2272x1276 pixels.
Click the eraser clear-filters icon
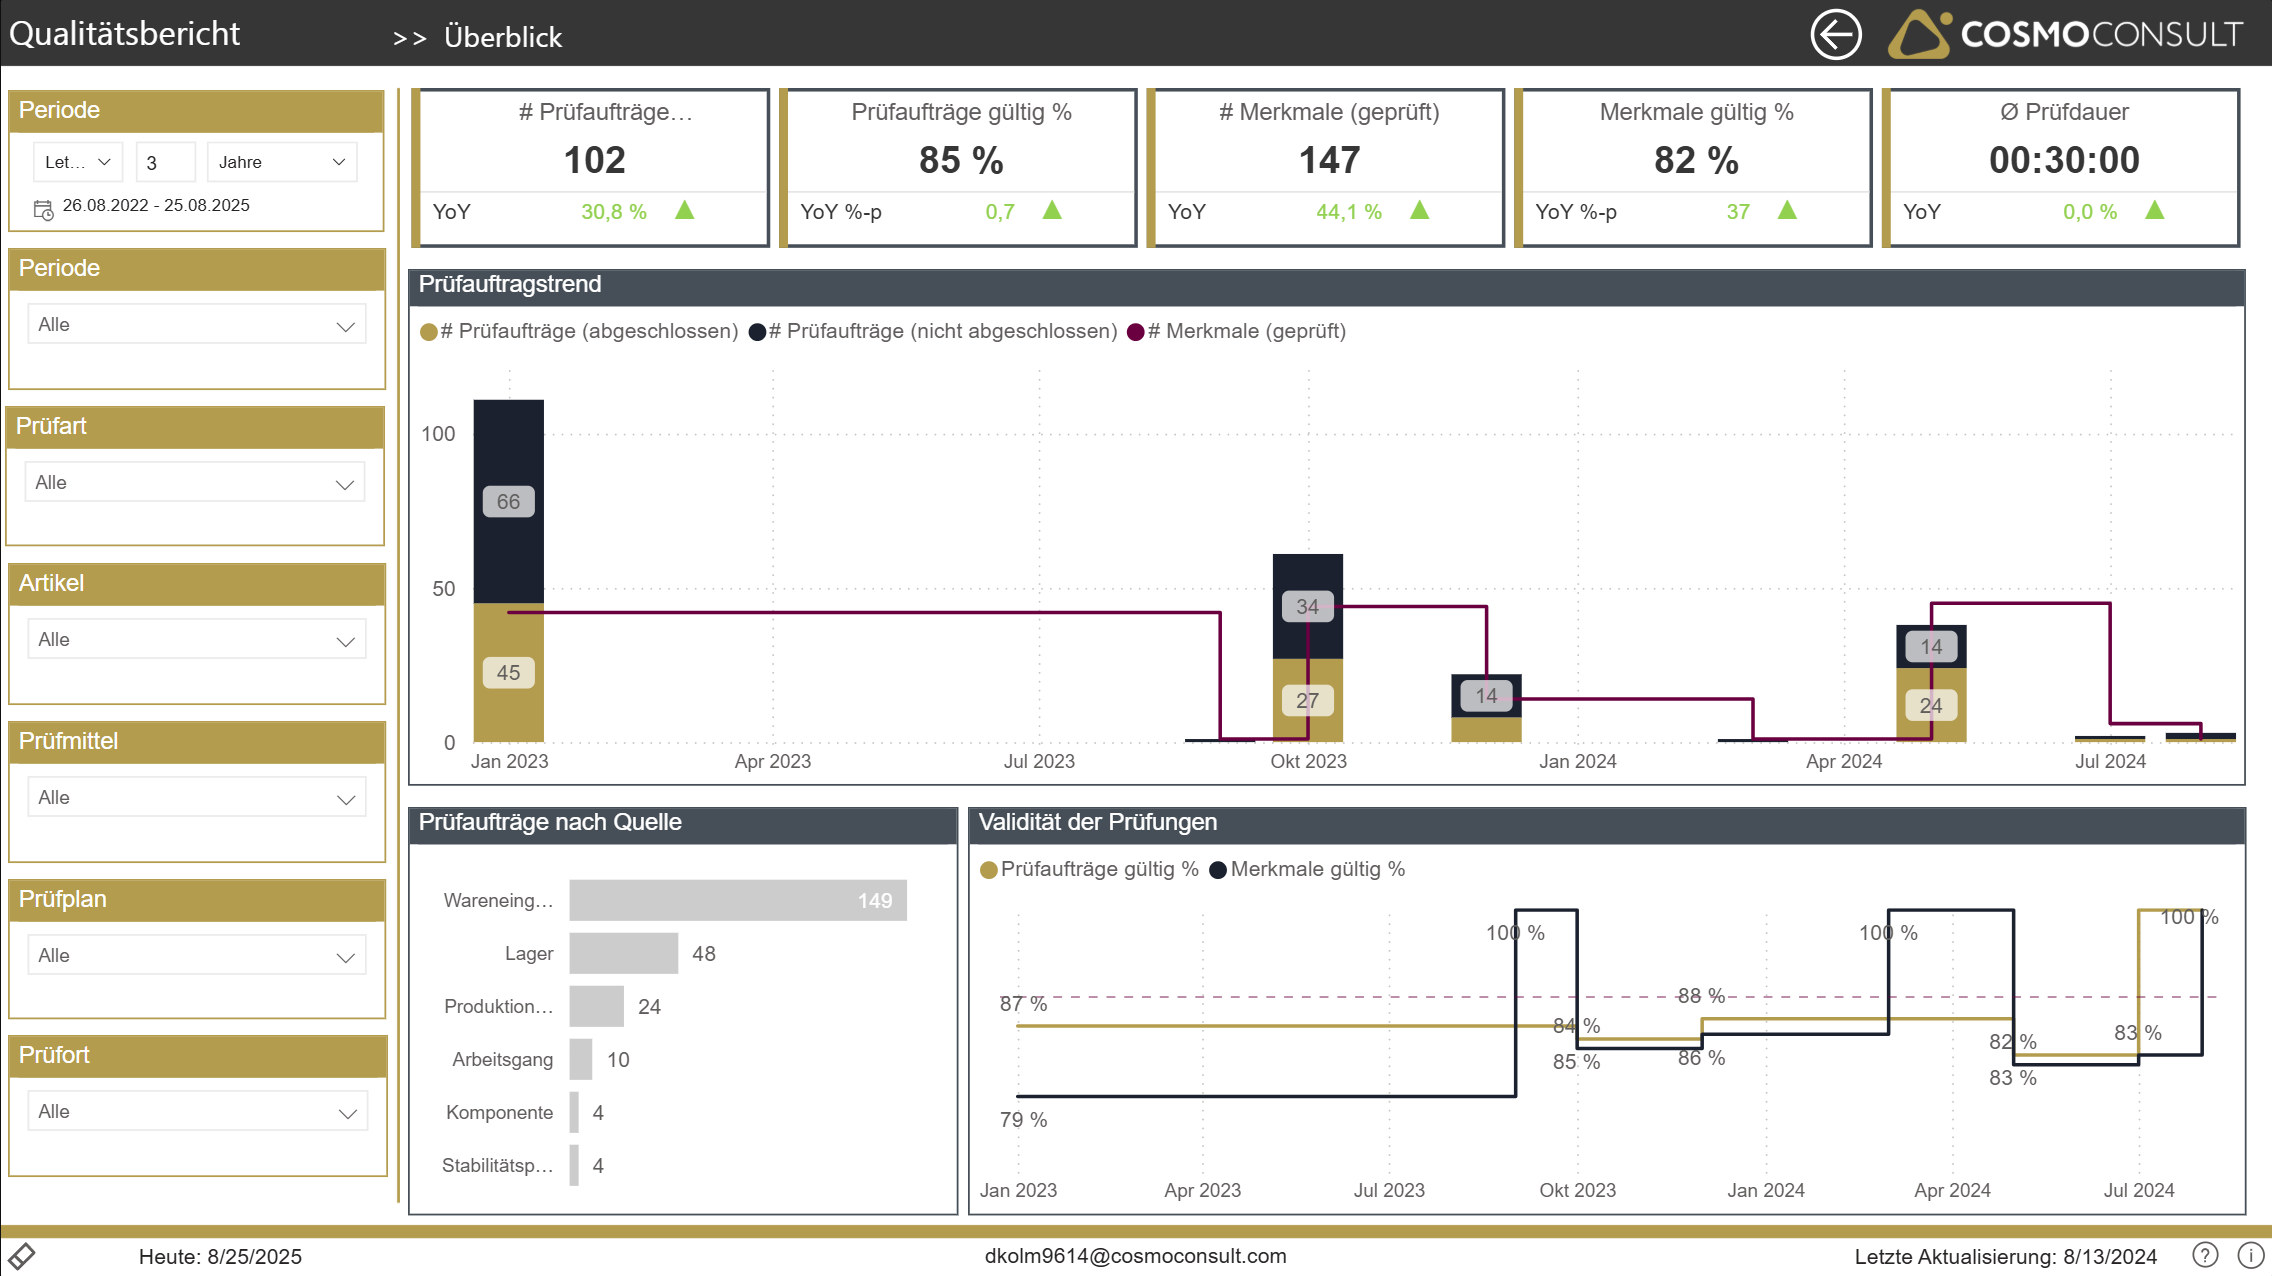tap(21, 1256)
